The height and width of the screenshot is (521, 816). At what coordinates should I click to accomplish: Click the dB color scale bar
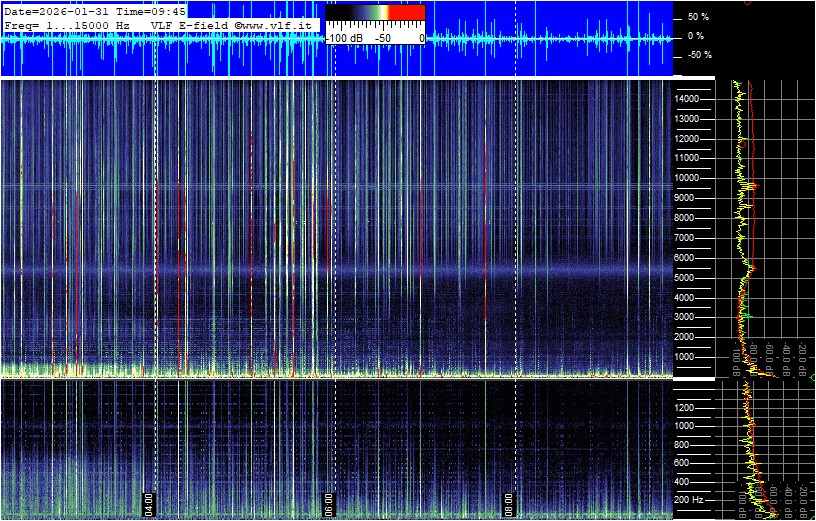coord(375,12)
